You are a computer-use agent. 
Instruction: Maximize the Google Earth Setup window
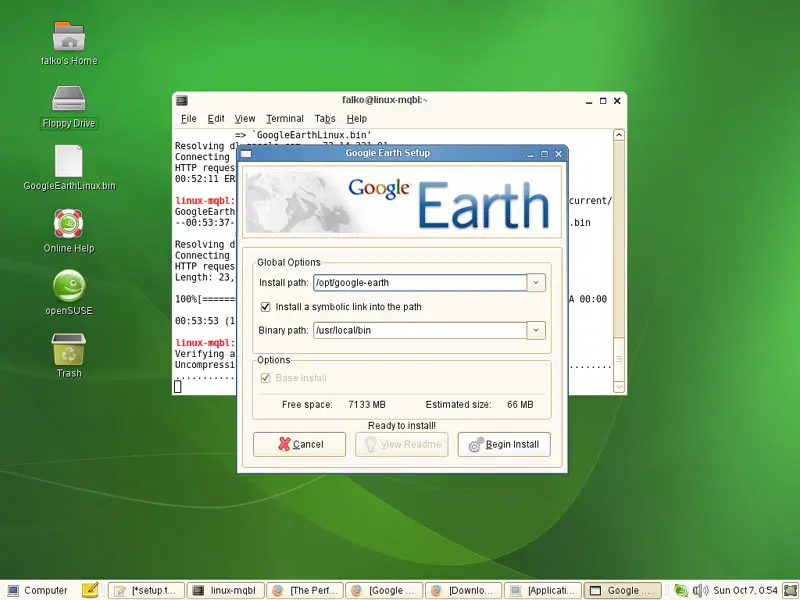pyautogui.click(x=544, y=154)
